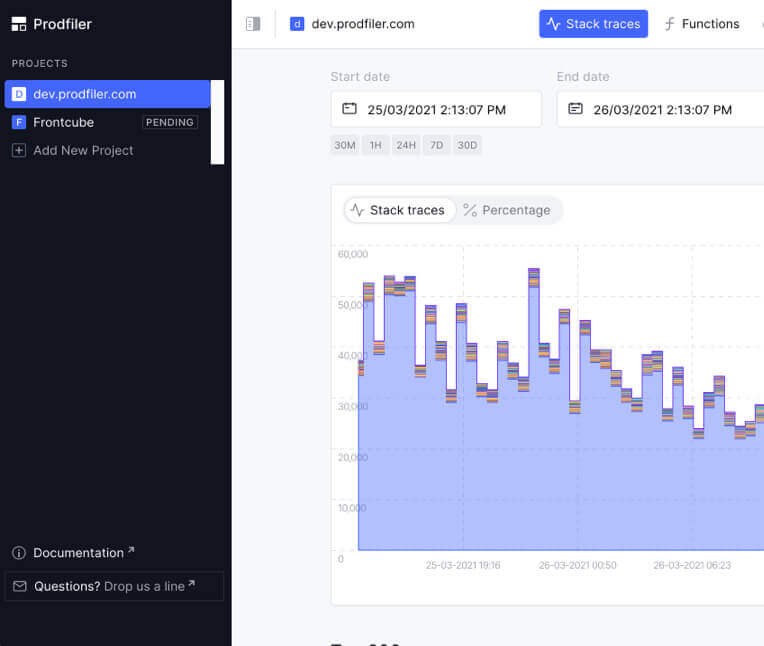Switch chart to Percentage view
This screenshot has width=764, height=646.
(508, 210)
